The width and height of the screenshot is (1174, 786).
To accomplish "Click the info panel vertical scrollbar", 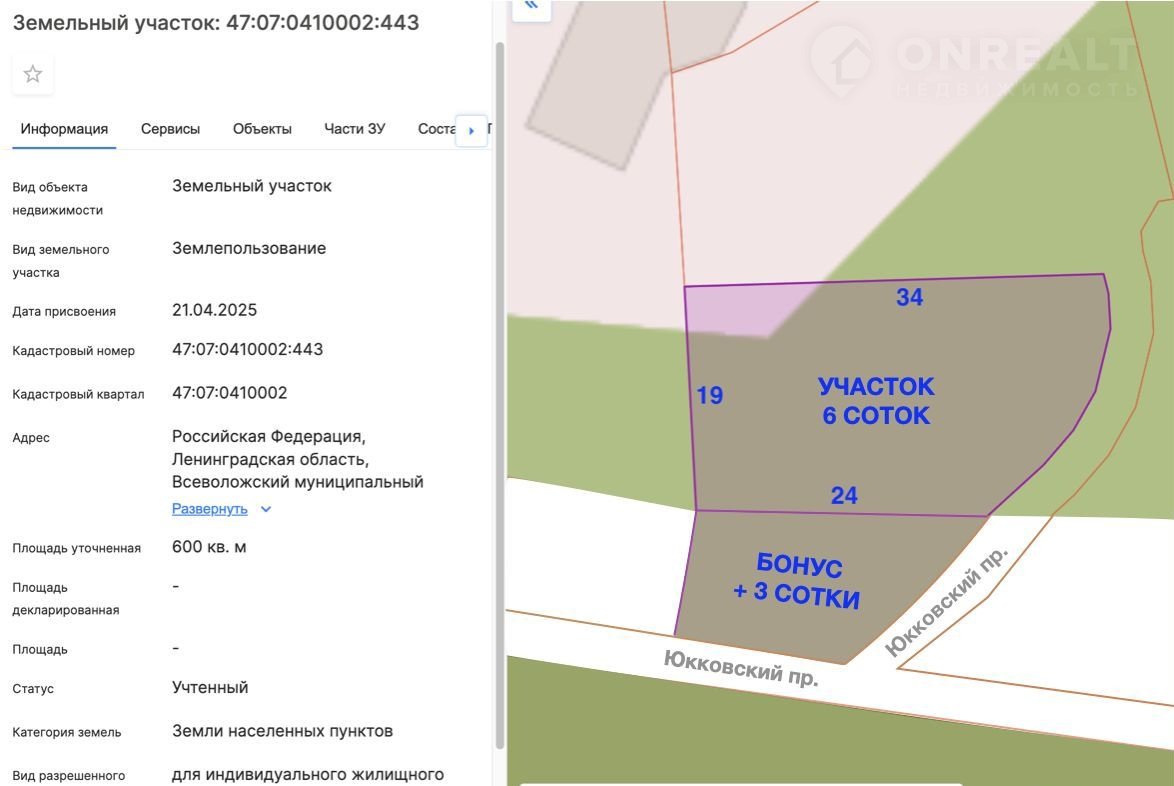I will 499,400.
